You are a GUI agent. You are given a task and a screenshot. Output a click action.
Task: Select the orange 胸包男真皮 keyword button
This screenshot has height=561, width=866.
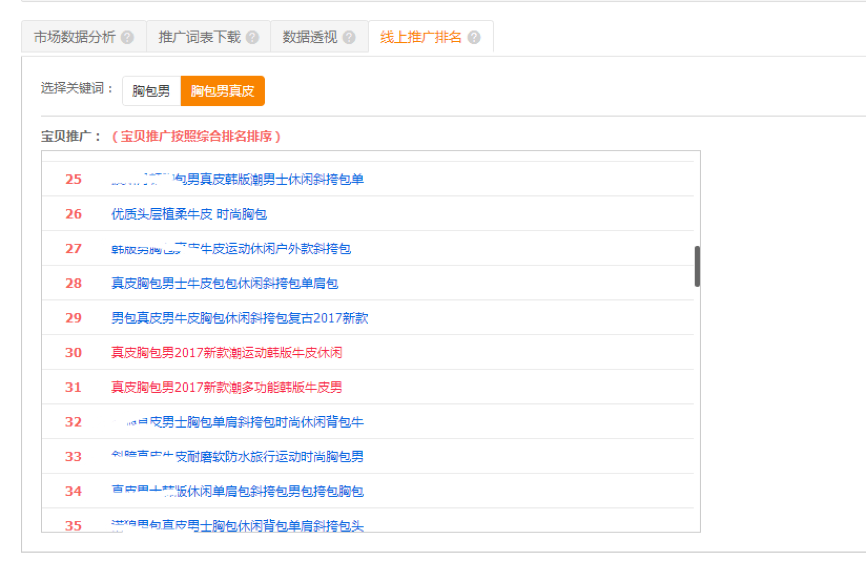(222, 91)
